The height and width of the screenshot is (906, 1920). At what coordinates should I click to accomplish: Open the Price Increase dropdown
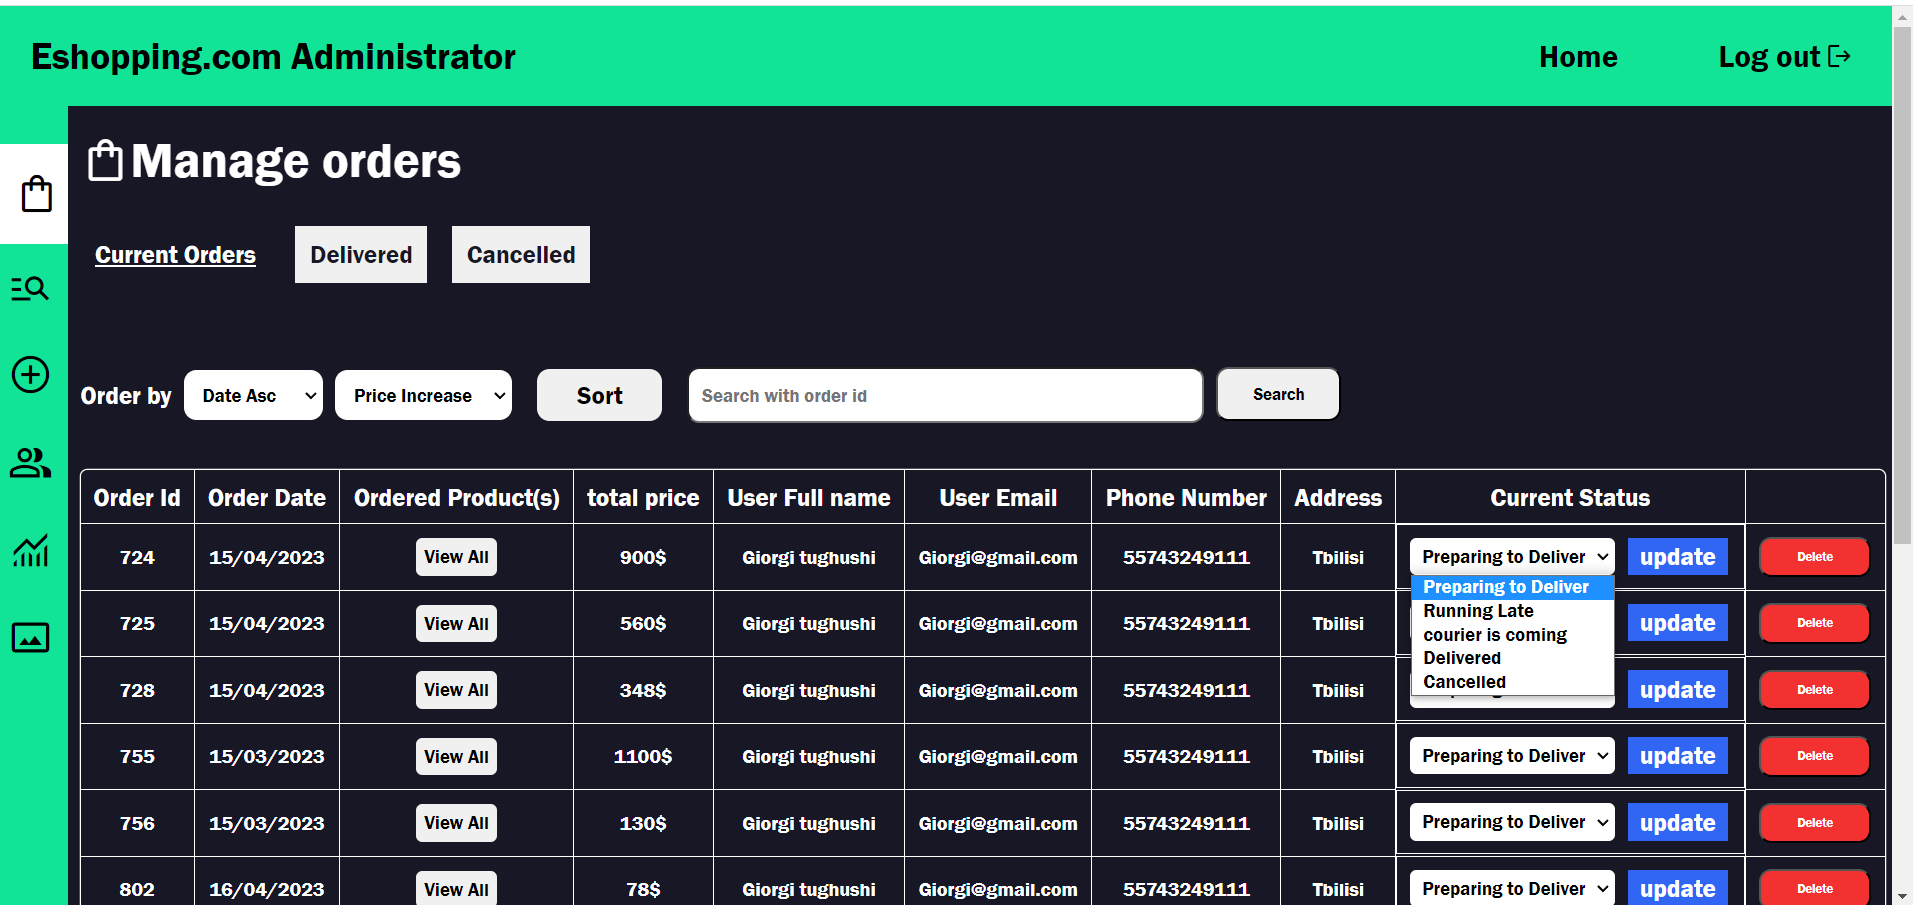[423, 395]
